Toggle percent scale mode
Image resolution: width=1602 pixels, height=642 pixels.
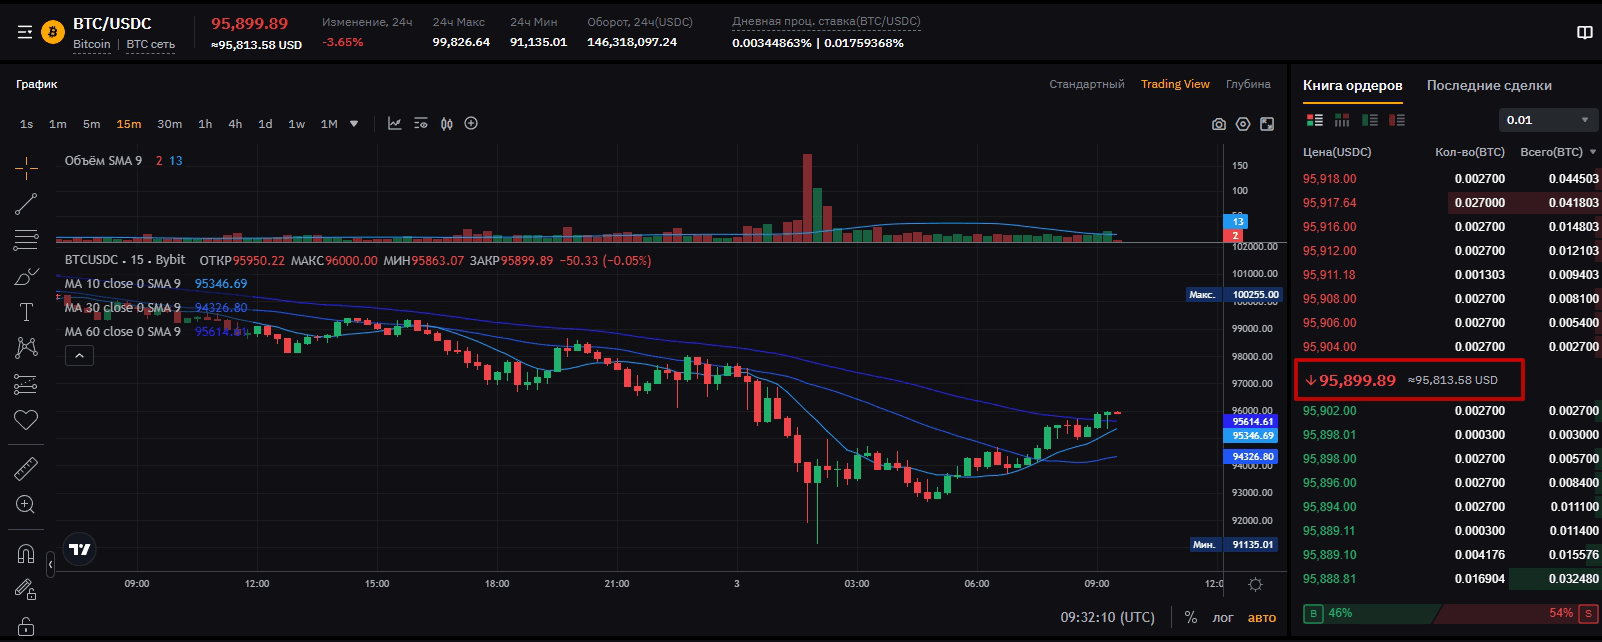coord(1191,617)
